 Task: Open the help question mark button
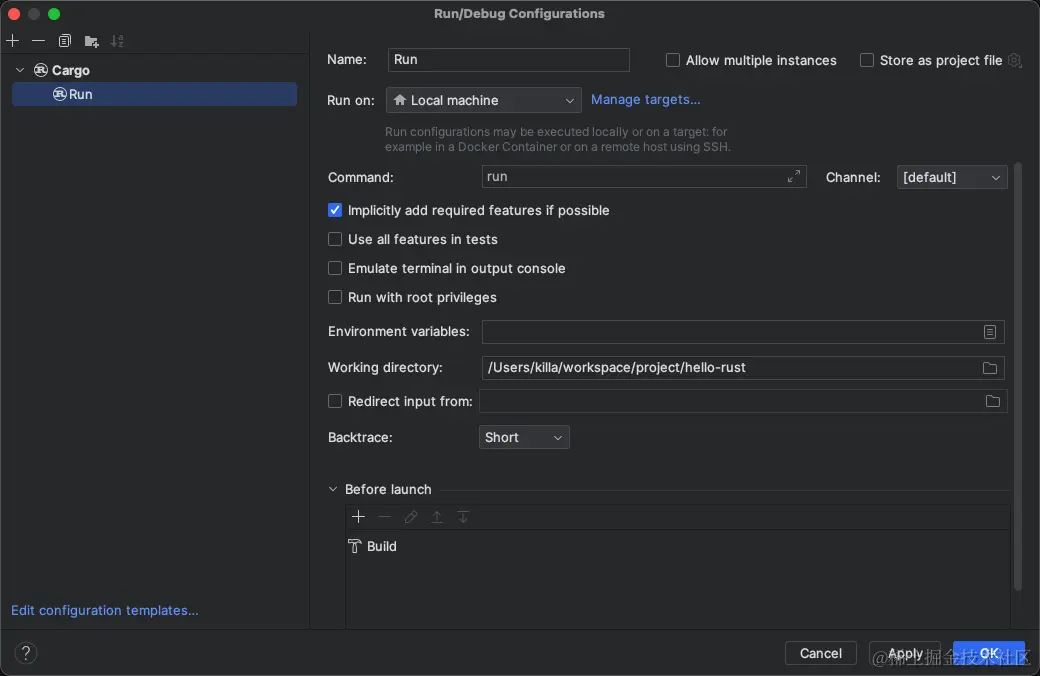coord(26,653)
